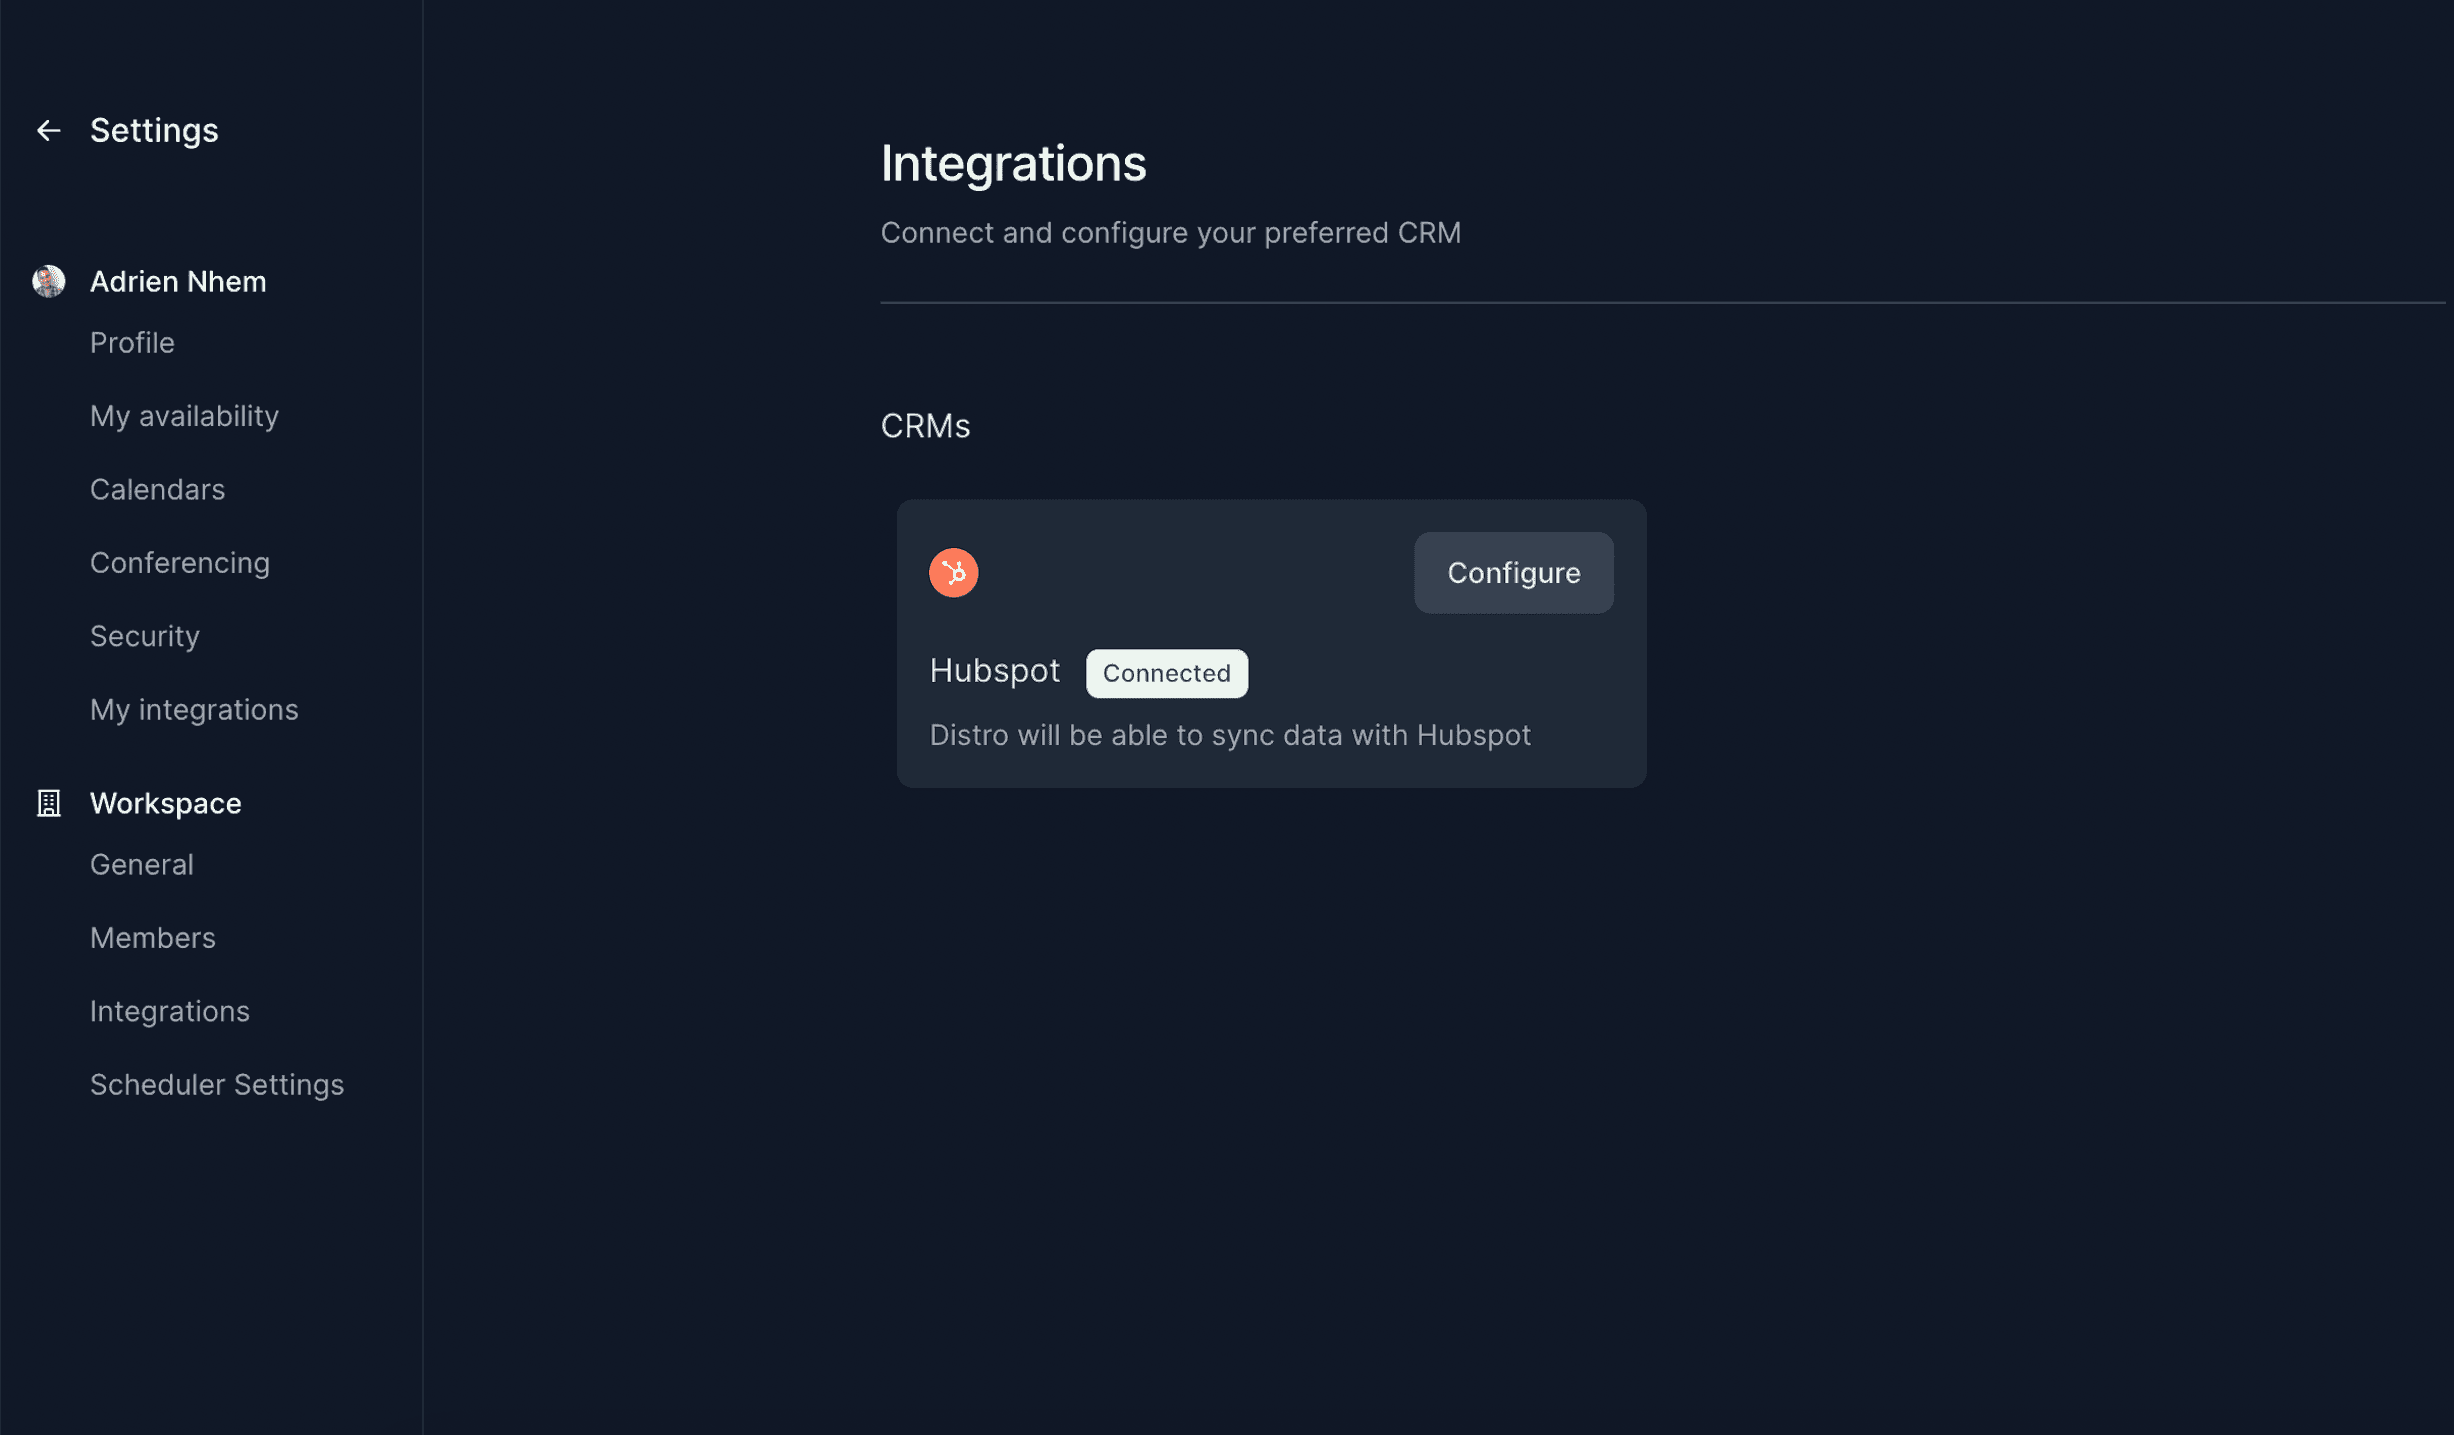Open the Profile settings page
Screen dimensions: 2454x1435
tap(132, 342)
